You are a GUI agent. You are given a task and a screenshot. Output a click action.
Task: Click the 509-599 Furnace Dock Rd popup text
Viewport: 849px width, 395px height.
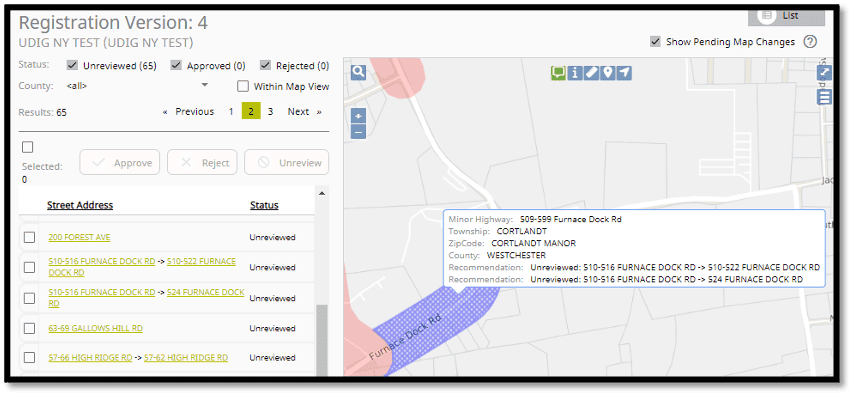(x=571, y=220)
